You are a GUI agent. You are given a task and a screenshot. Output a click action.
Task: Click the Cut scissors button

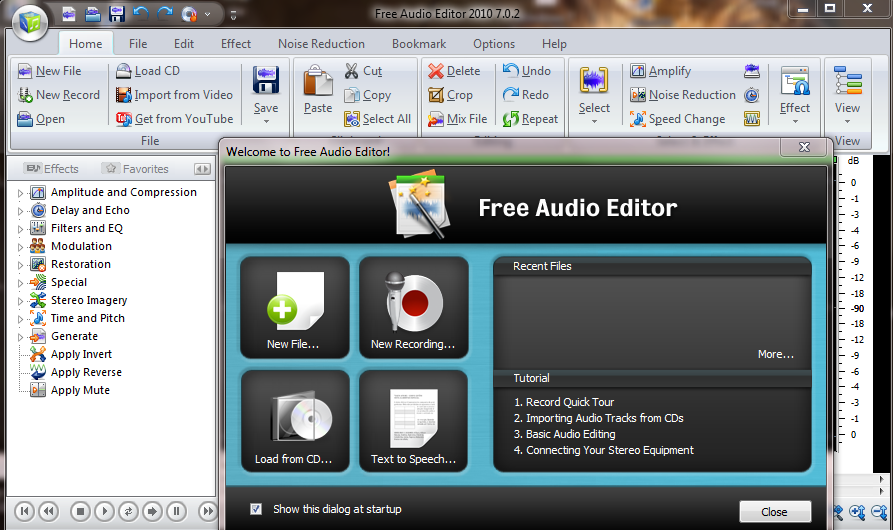[363, 71]
